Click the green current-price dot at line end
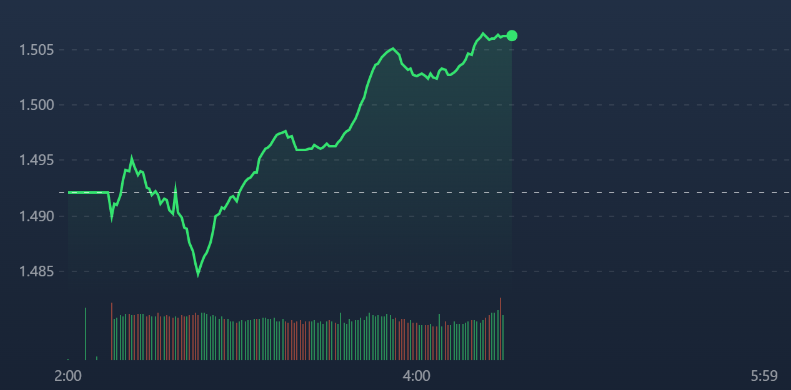The height and width of the screenshot is (390, 791). pyautogui.click(x=512, y=35)
